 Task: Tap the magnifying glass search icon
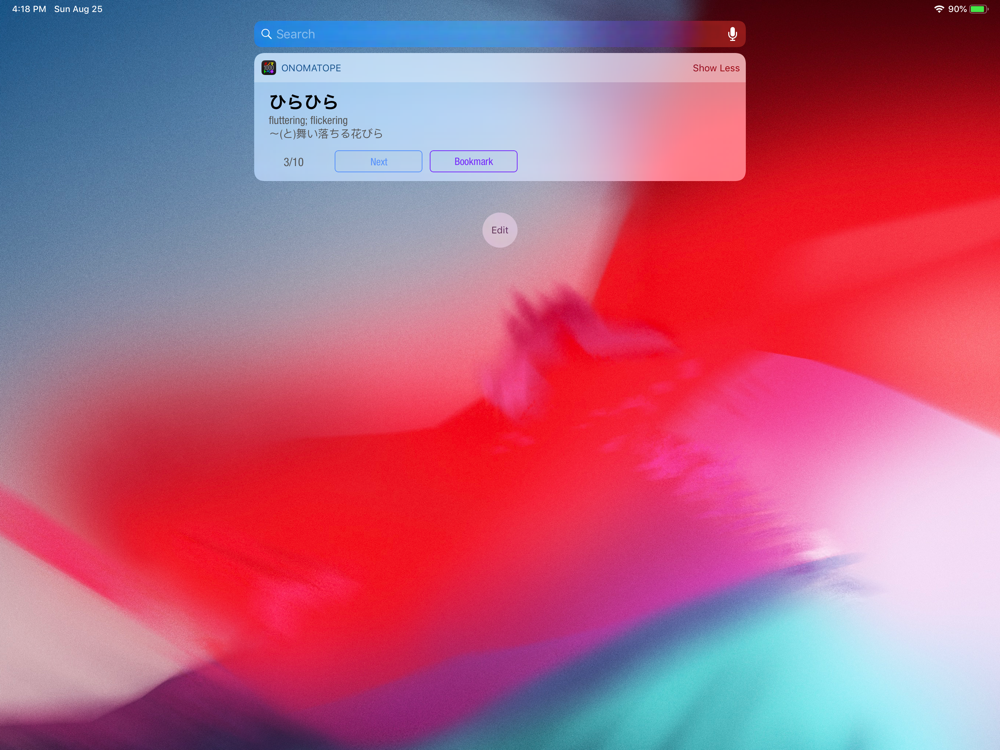[267, 34]
